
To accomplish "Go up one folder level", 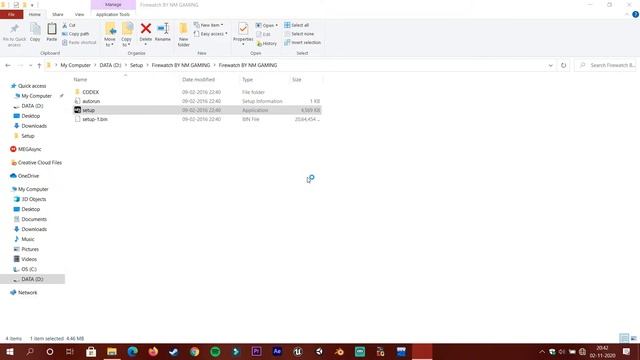I will [39, 65].
